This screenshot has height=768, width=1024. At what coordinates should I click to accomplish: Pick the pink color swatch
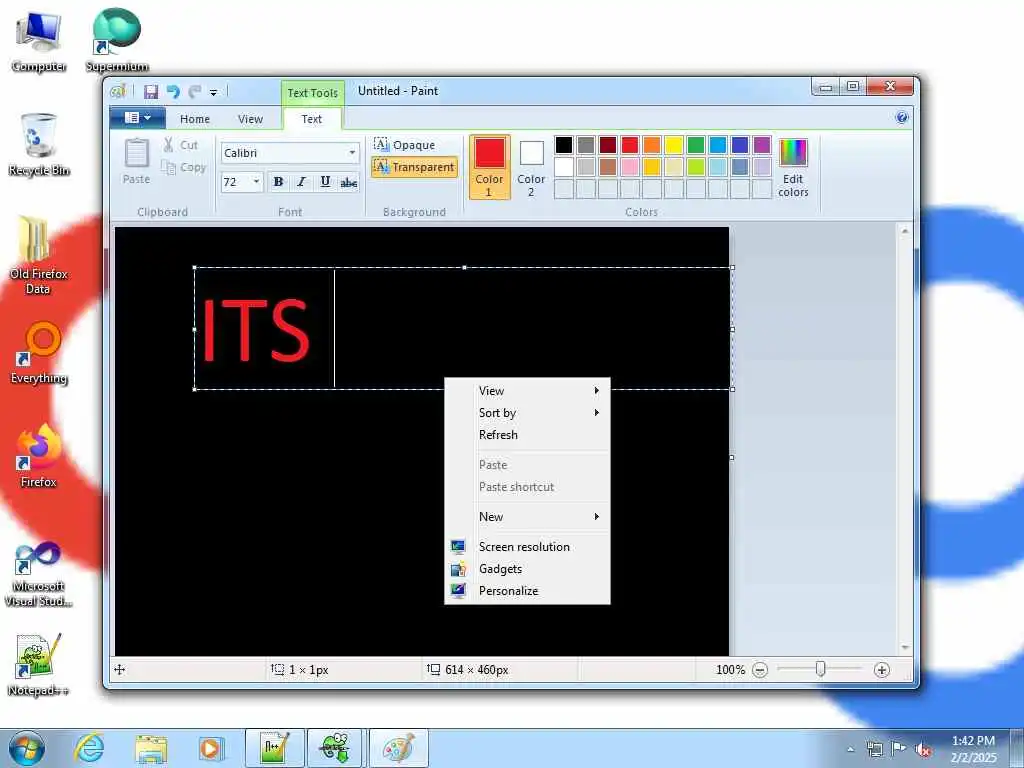(x=630, y=167)
